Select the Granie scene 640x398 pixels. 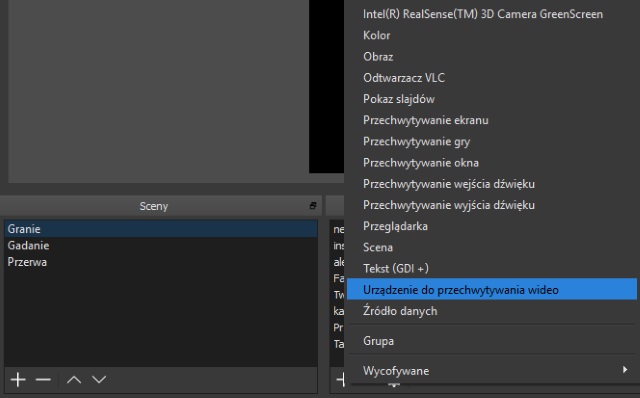[x=161, y=229]
